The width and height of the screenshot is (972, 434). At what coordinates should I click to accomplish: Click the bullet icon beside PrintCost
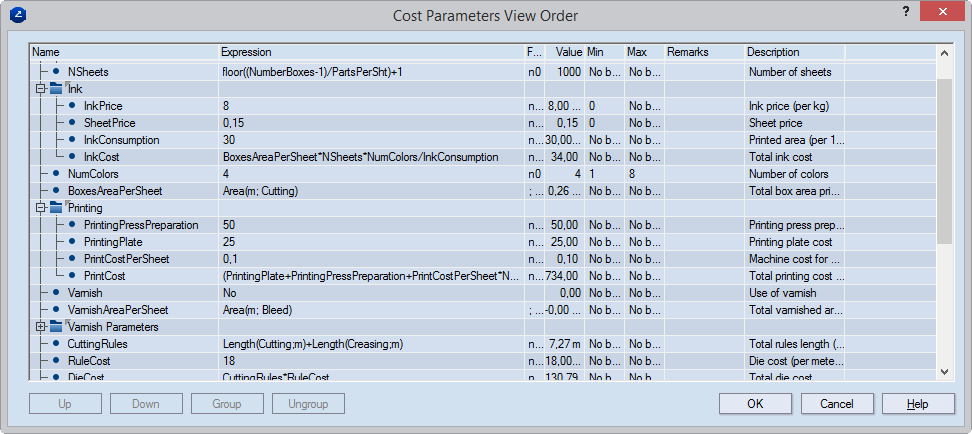pyautogui.click(x=72, y=276)
